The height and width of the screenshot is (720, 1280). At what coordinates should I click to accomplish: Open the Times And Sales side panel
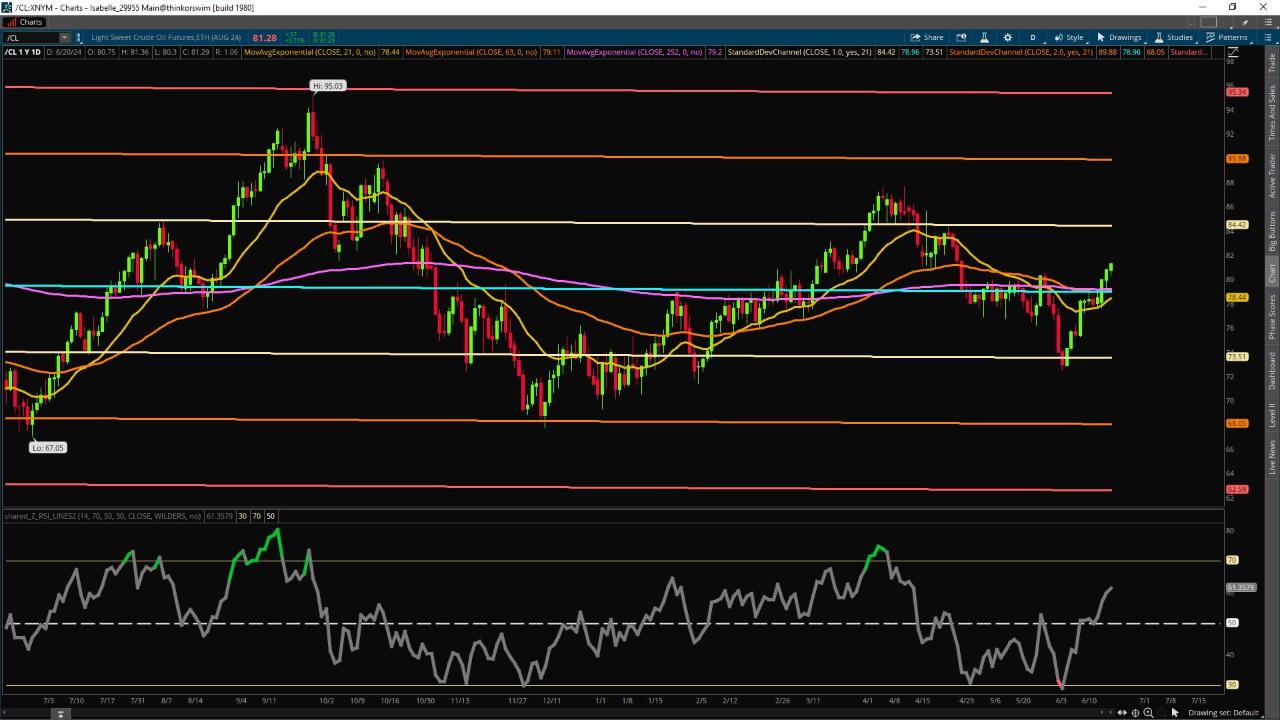(1272, 111)
